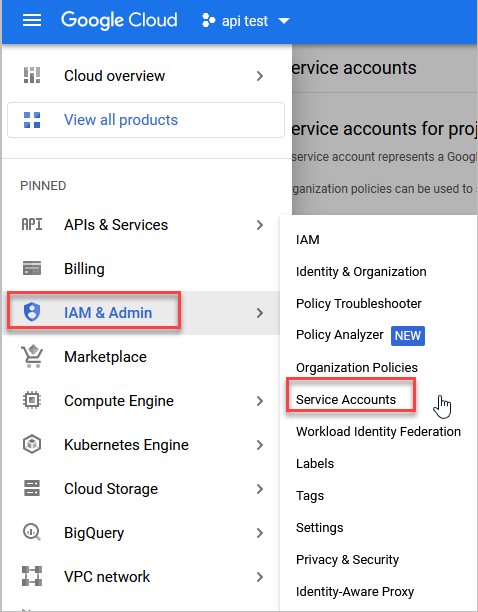
Task: Expand the IAM & Admin chevron
Action: (x=260, y=313)
